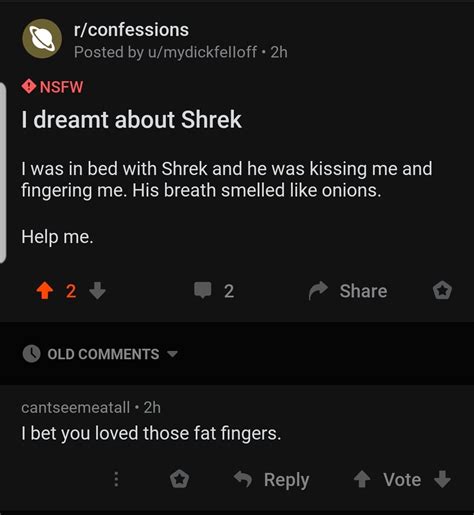Click the NSFW tag on post

click(x=52, y=87)
